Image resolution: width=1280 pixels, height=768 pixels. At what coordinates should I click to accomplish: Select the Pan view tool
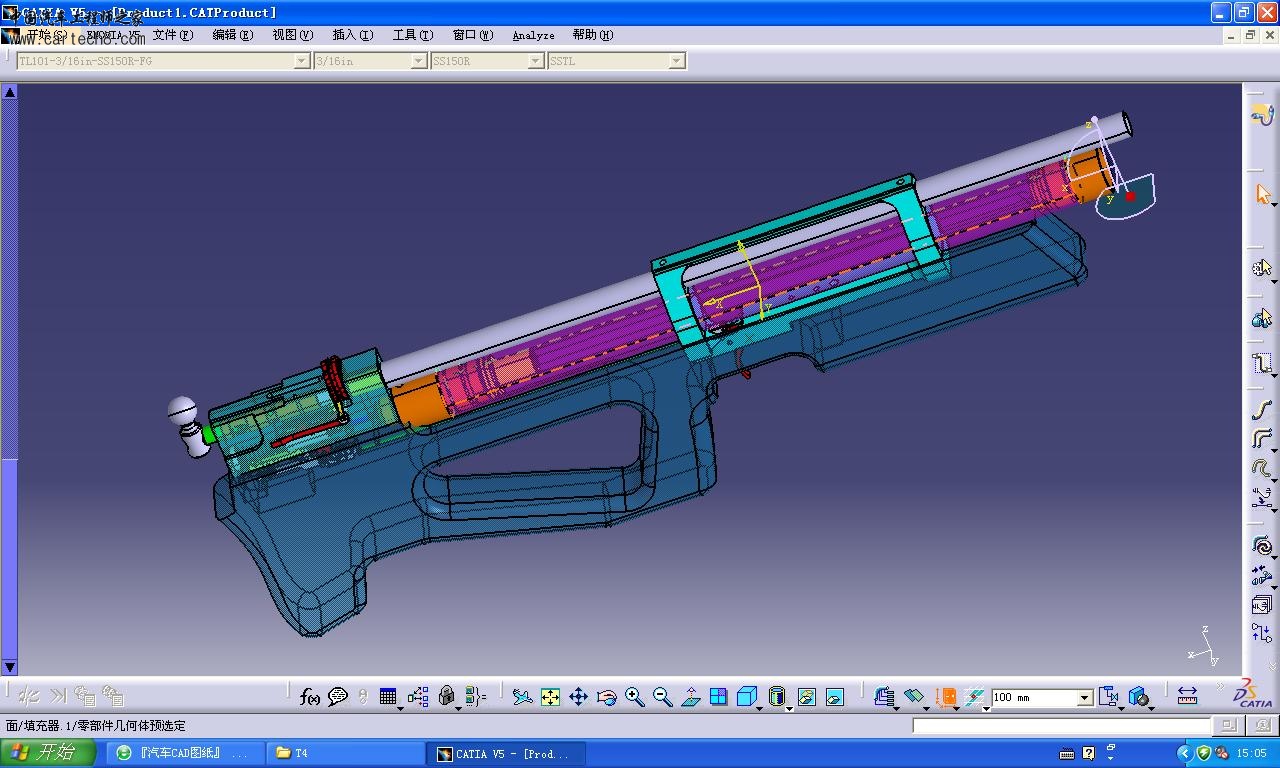[x=578, y=697]
